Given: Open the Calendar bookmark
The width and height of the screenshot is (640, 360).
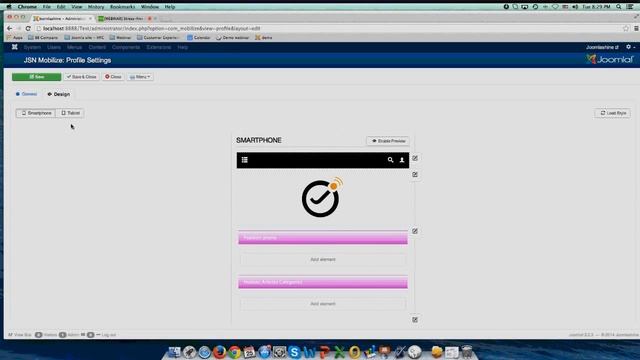Looking at the screenshot, I should (x=198, y=38).
